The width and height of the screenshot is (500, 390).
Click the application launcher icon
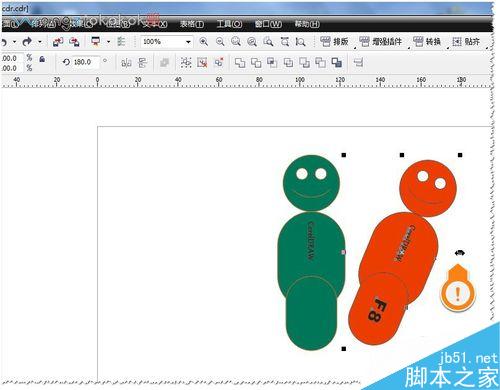coord(96,41)
